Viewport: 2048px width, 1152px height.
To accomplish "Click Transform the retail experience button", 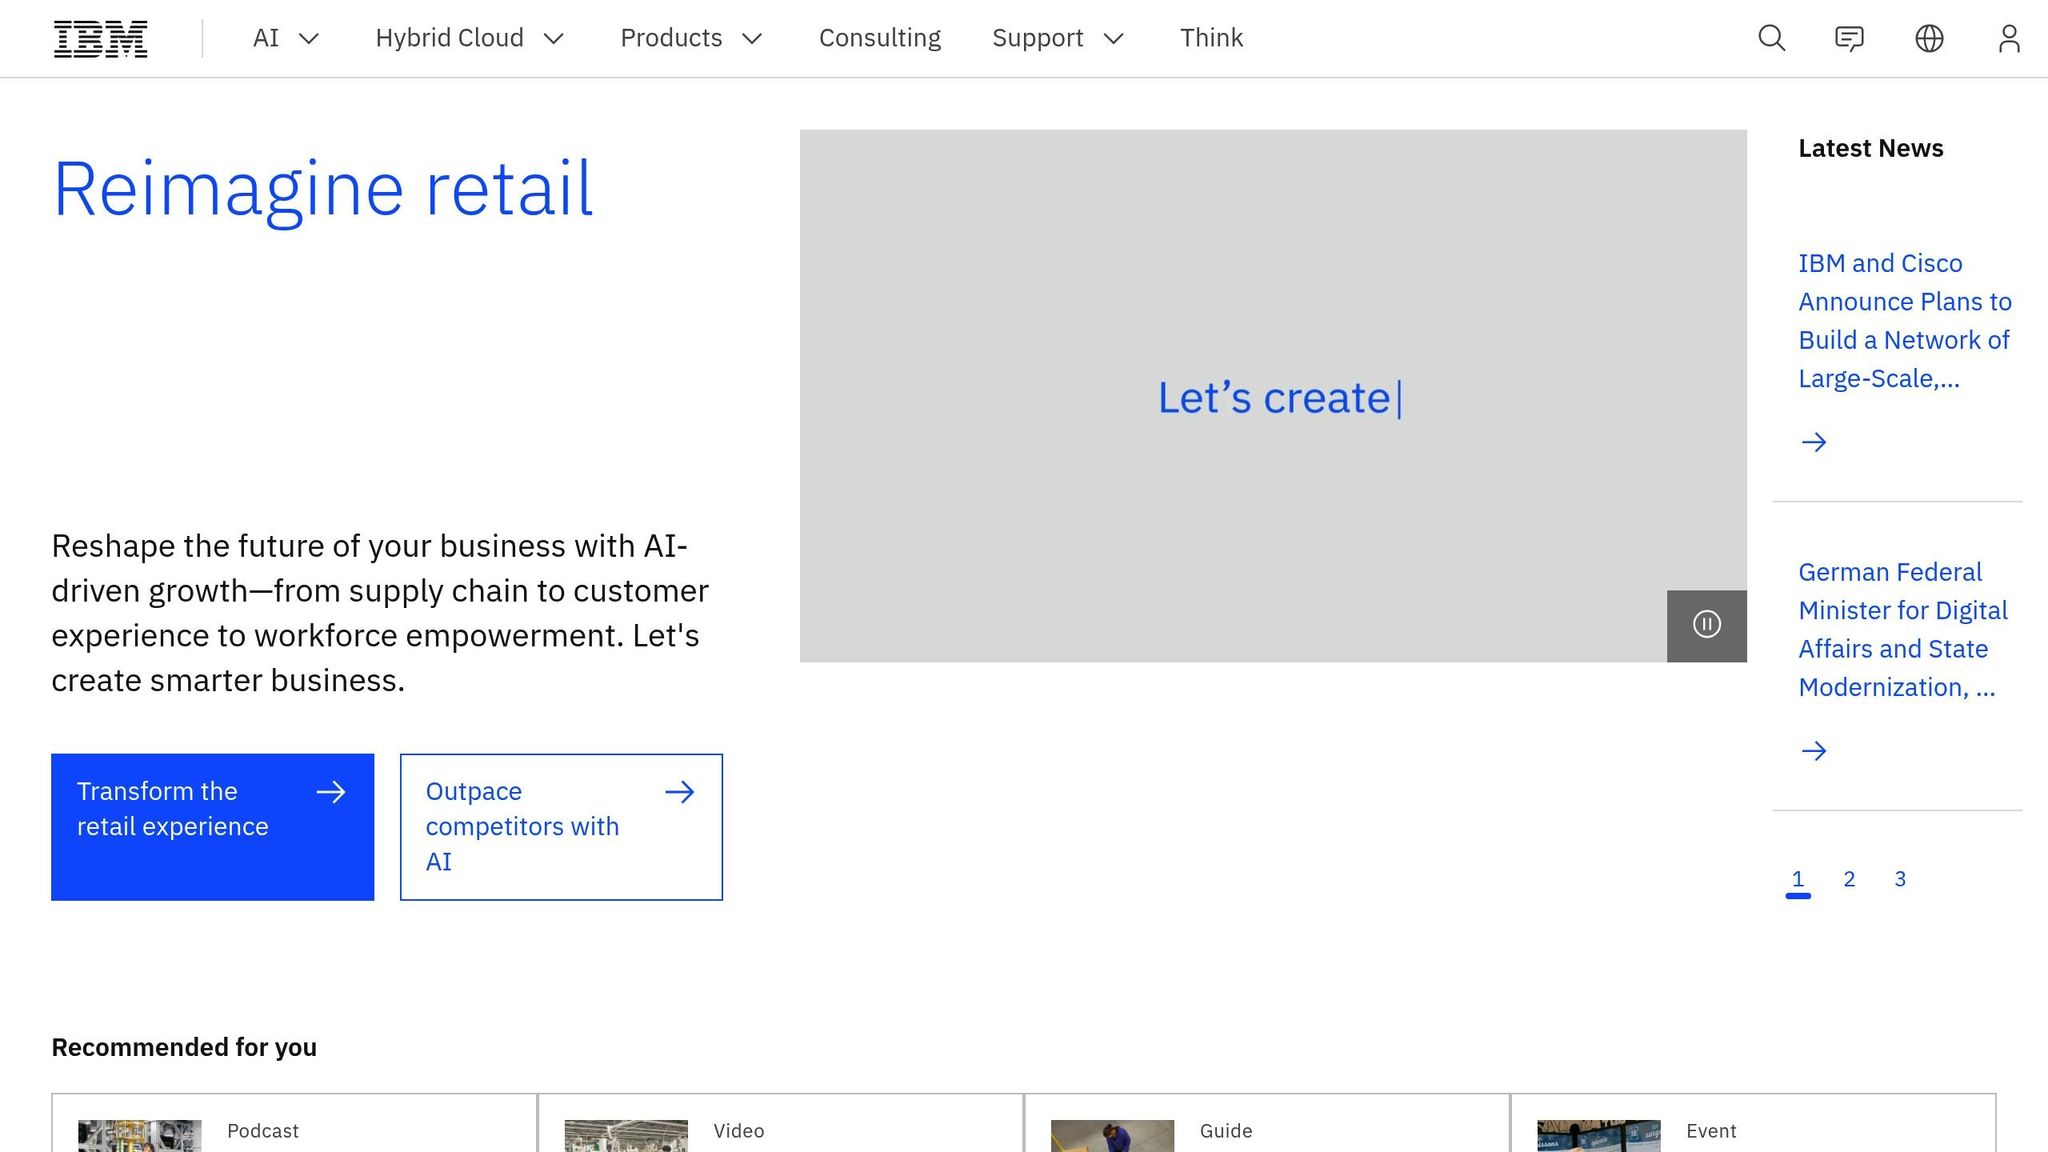I will point(212,827).
